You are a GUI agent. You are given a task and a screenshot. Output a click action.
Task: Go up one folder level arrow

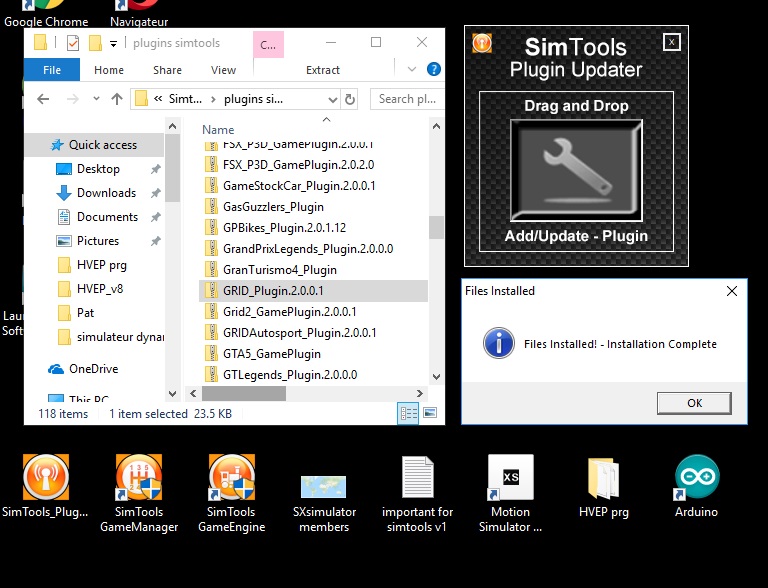point(117,99)
